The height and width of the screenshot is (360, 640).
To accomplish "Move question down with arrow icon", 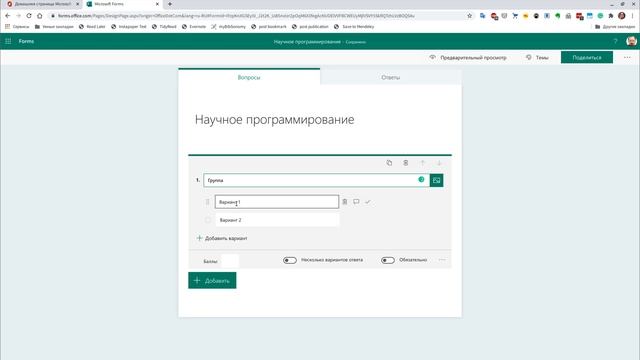I will point(439,163).
